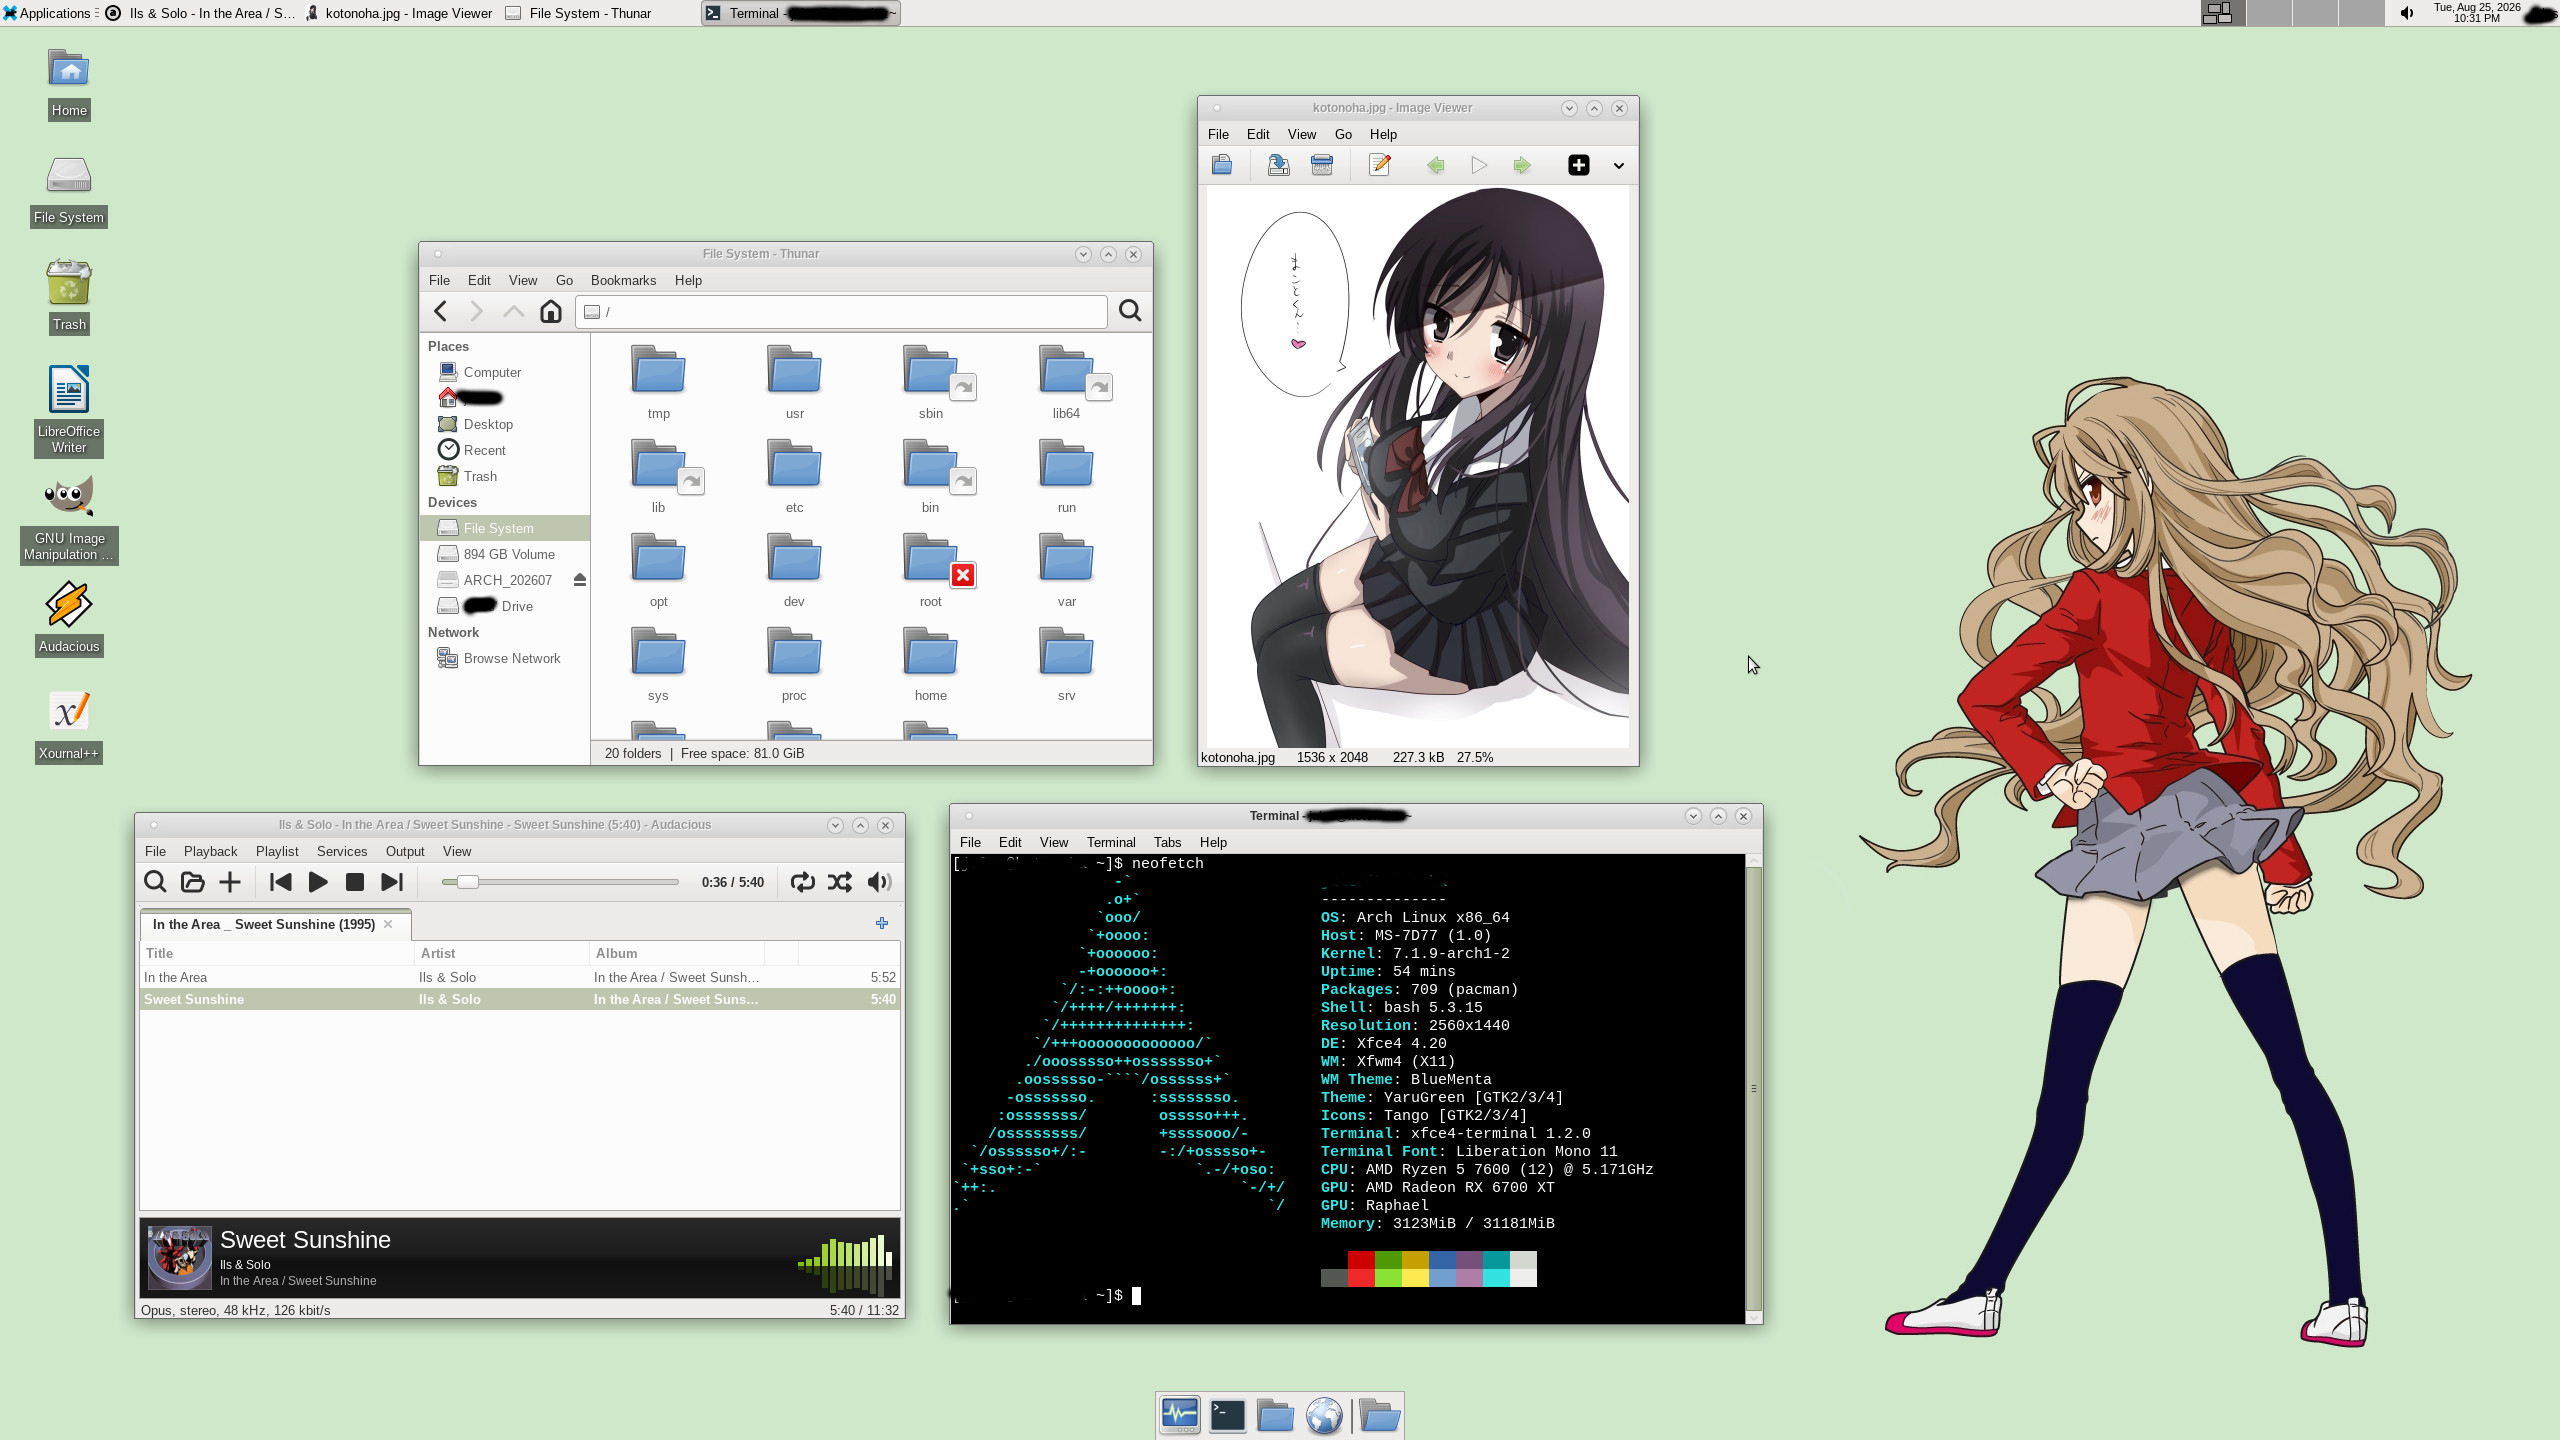2560x1440 pixels.
Task: Start slideshow in Image Viewer
Action: point(1479,165)
